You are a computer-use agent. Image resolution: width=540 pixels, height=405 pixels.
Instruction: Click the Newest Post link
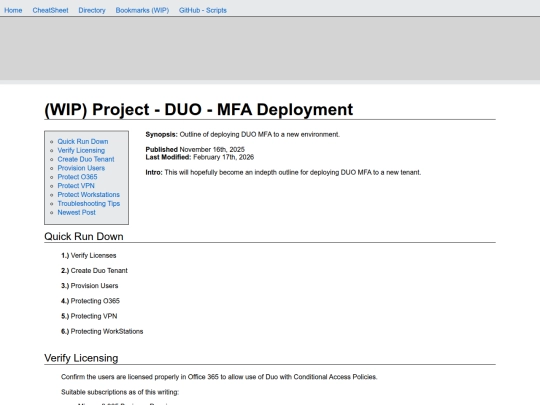pyautogui.click(x=76, y=212)
